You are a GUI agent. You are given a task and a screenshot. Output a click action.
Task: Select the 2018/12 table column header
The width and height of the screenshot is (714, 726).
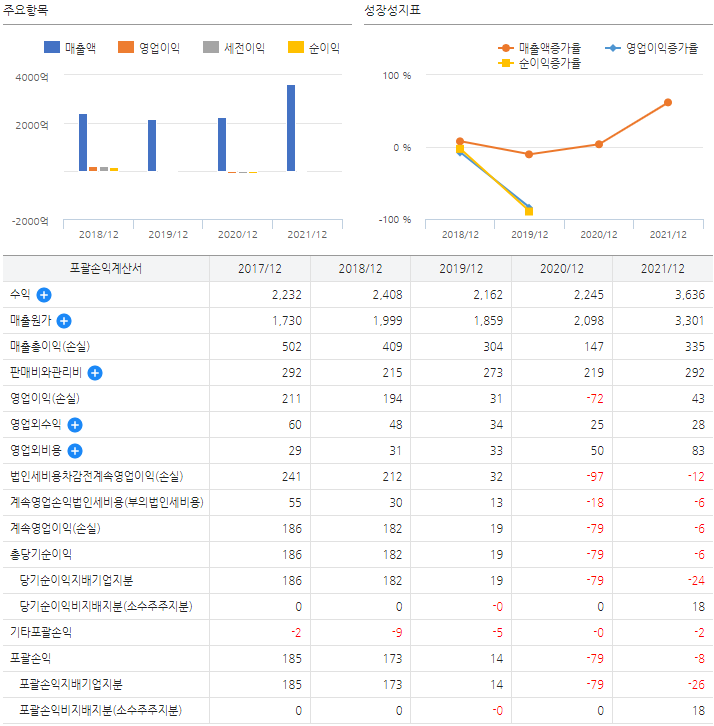[x=360, y=269]
